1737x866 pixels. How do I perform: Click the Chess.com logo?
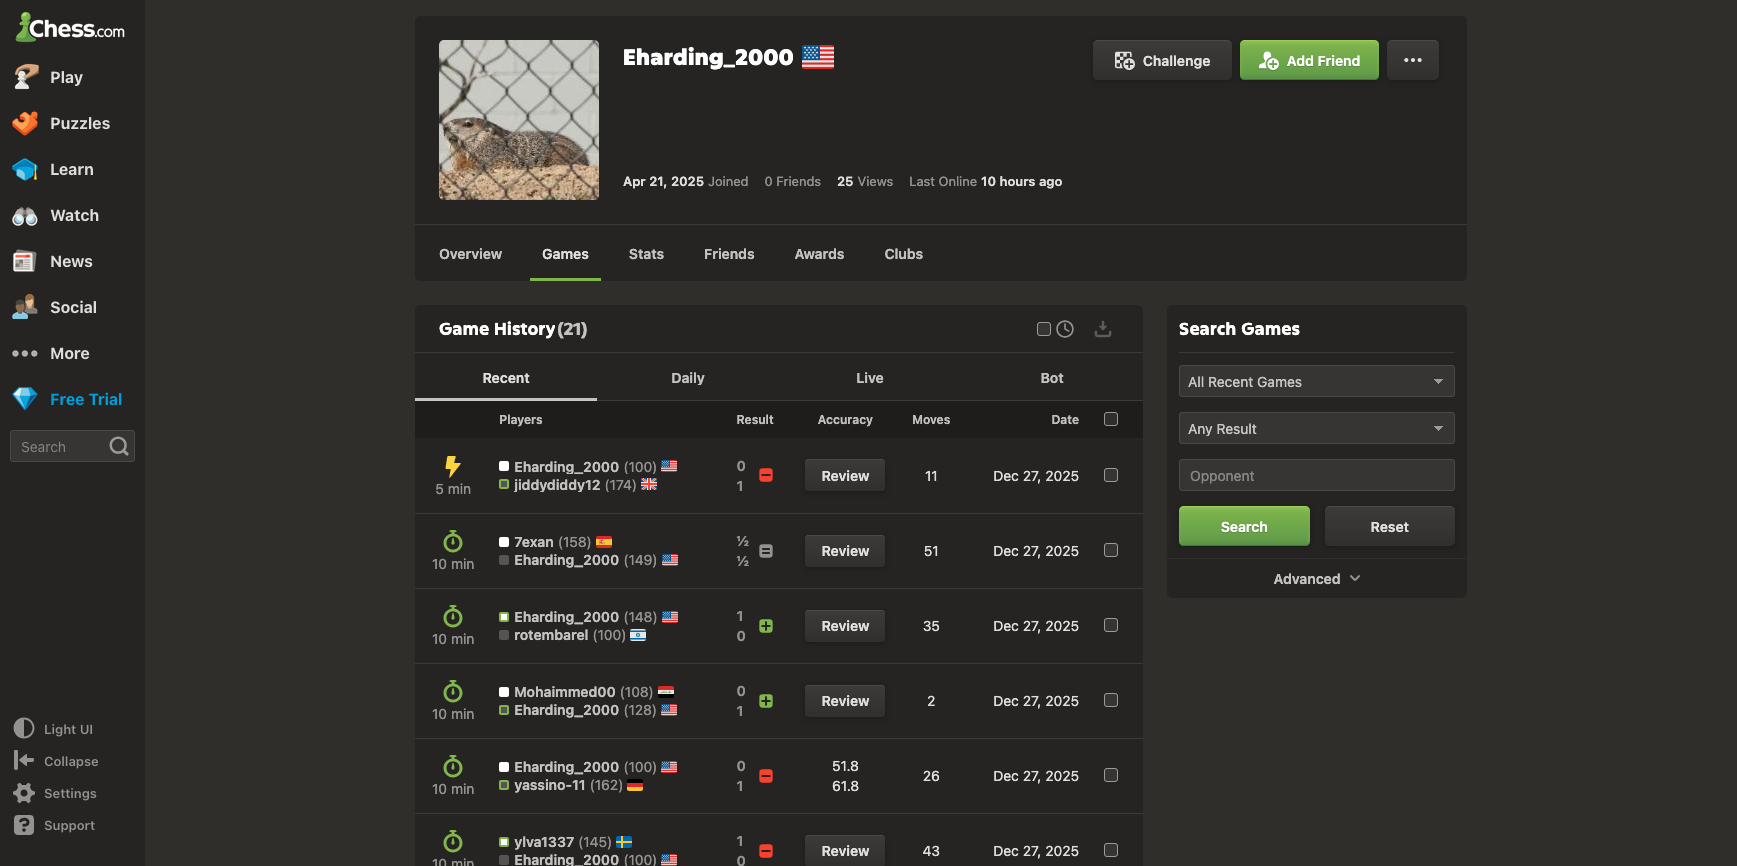pos(70,28)
